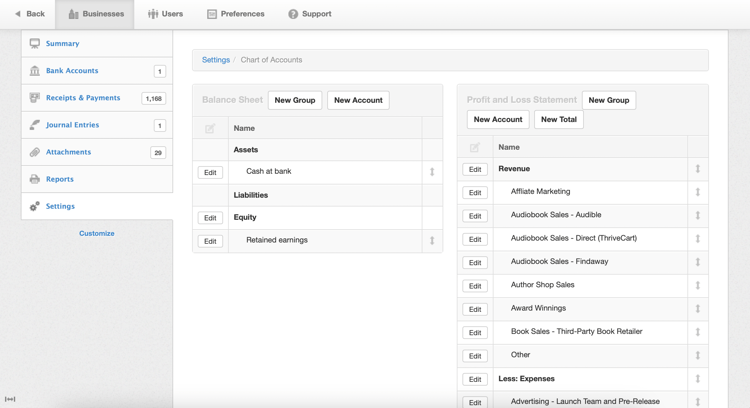The image size is (750, 408).
Task: Click the Bank Accounts building icon
Action: [35, 71]
